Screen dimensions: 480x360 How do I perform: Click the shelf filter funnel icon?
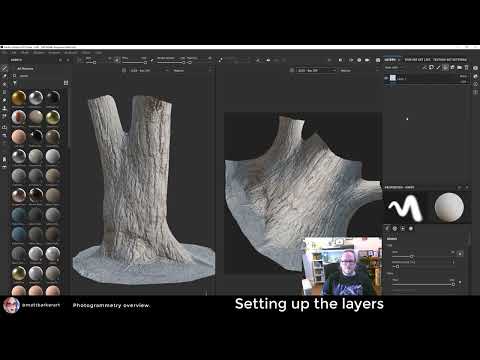[15, 83]
